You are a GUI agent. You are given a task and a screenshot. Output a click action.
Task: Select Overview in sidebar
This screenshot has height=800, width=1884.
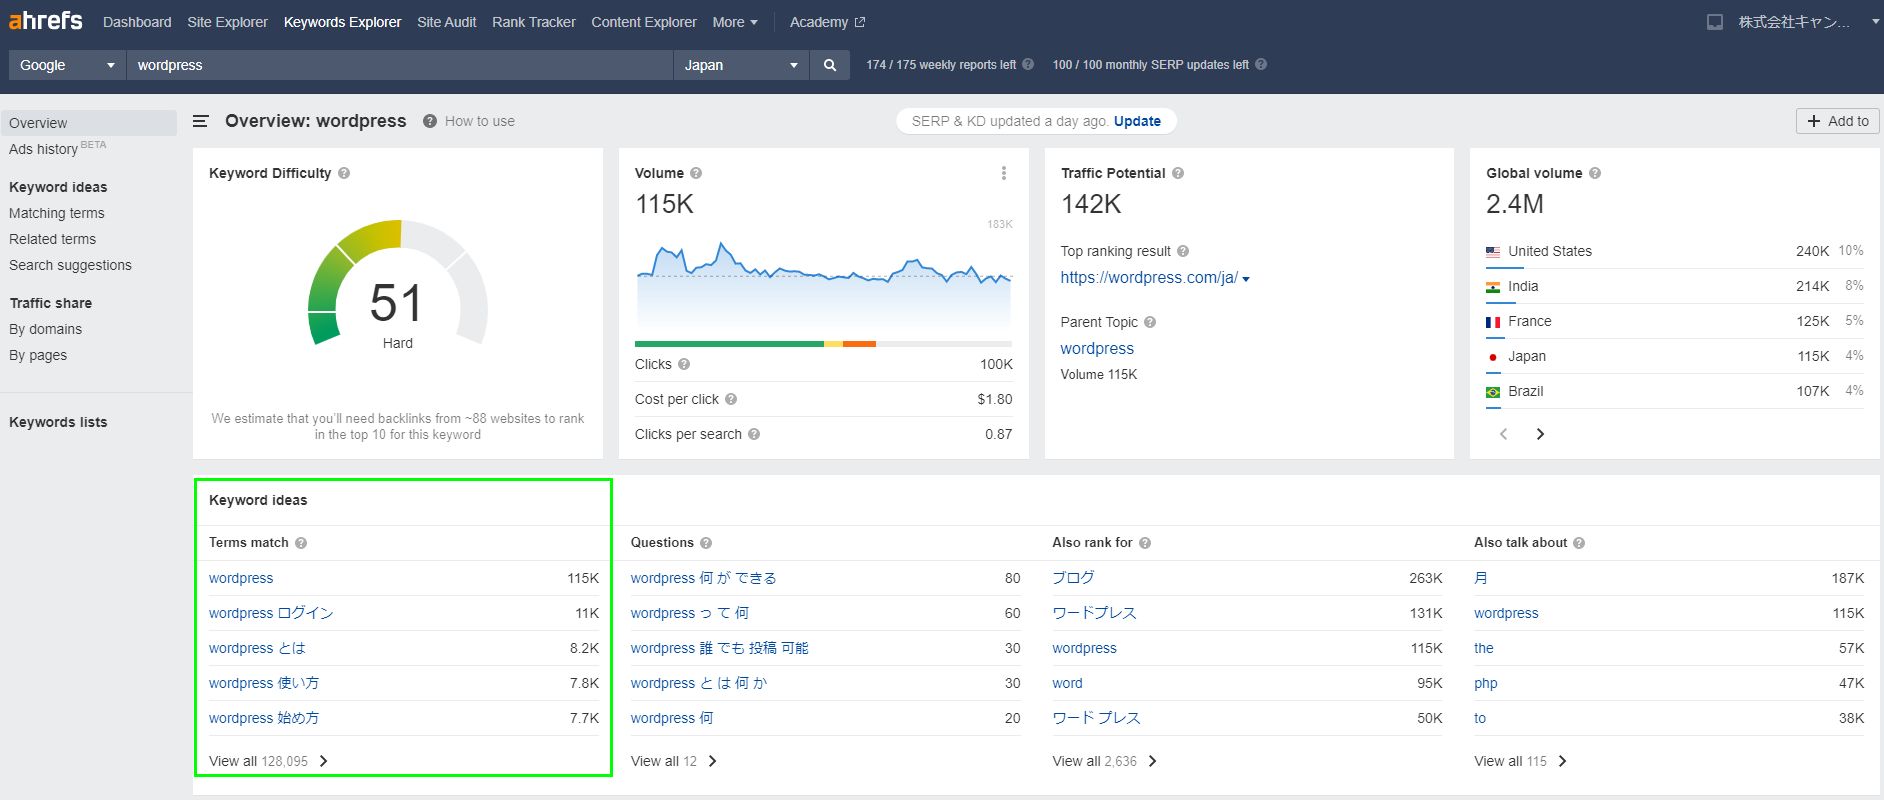click(x=89, y=123)
